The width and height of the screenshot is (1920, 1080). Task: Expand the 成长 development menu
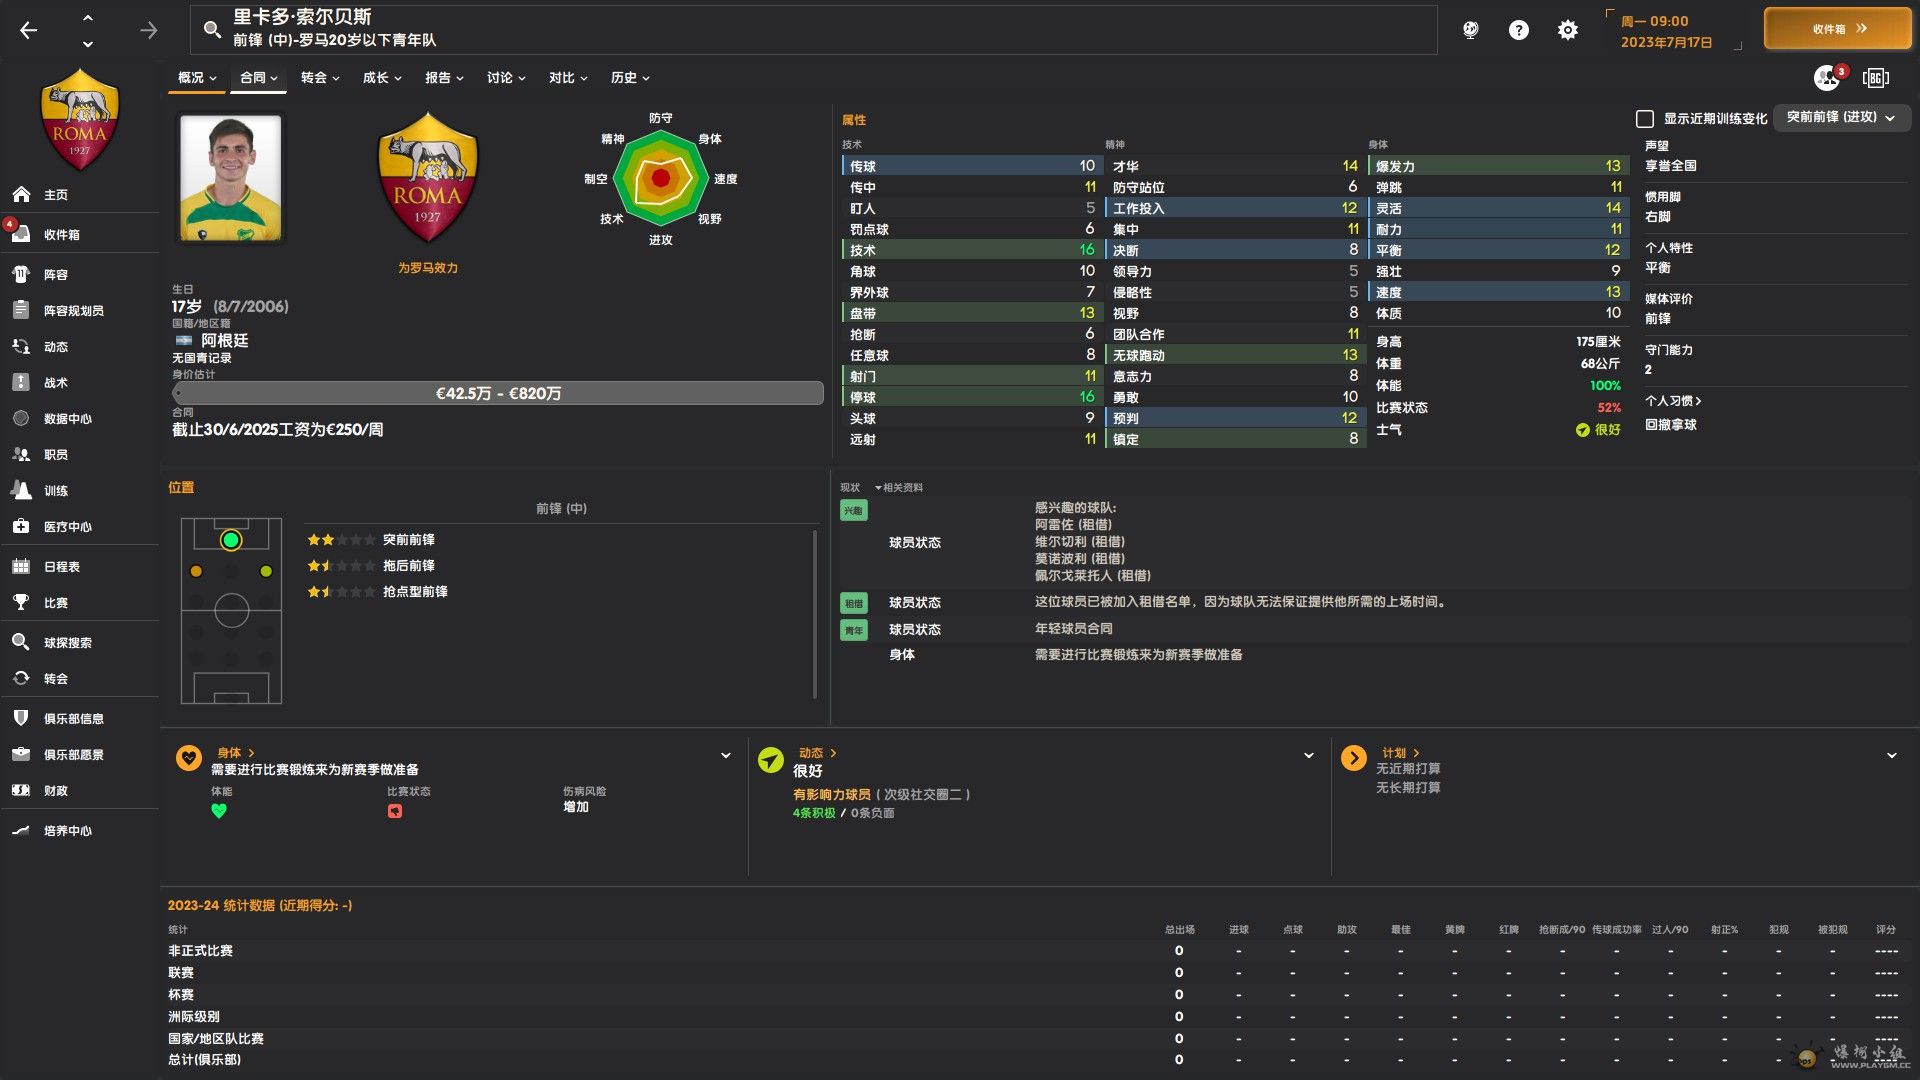tap(382, 78)
